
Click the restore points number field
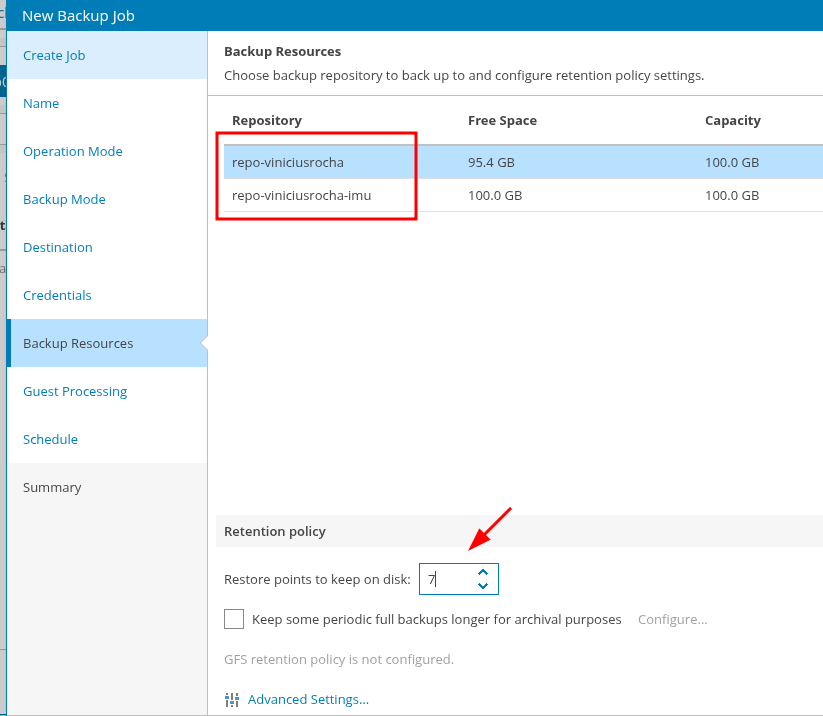(x=447, y=579)
